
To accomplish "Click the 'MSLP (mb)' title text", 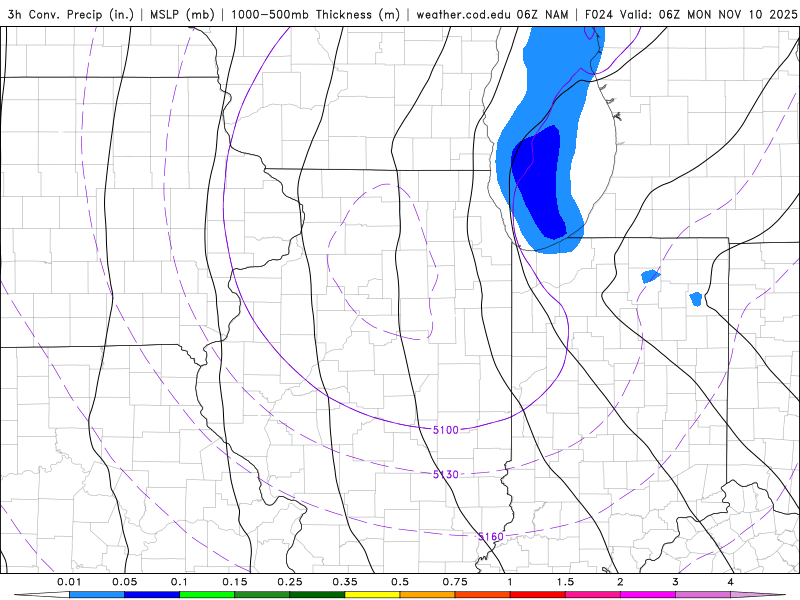I will coord(182,14).
